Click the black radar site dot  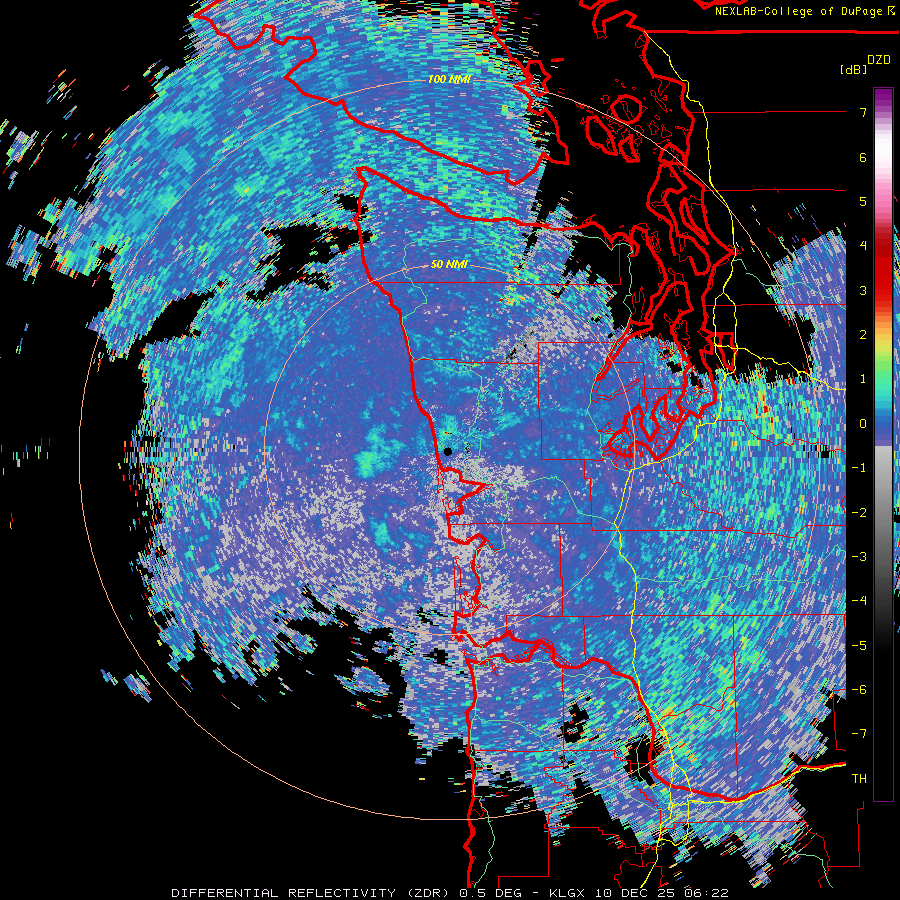448,452
